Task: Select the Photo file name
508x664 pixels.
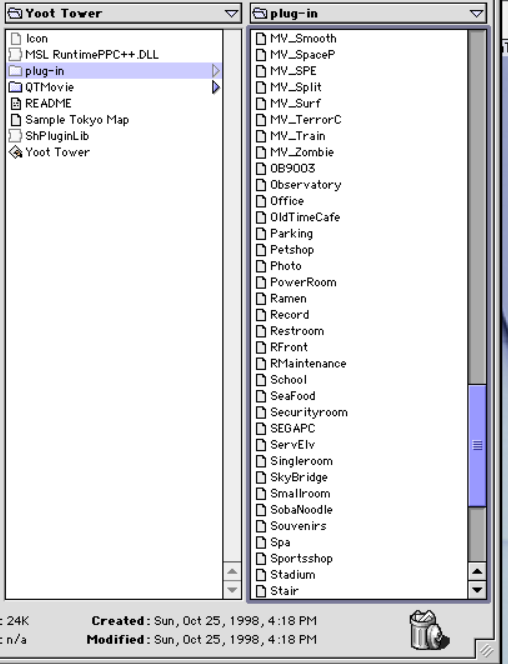Action: click(286, 266)
